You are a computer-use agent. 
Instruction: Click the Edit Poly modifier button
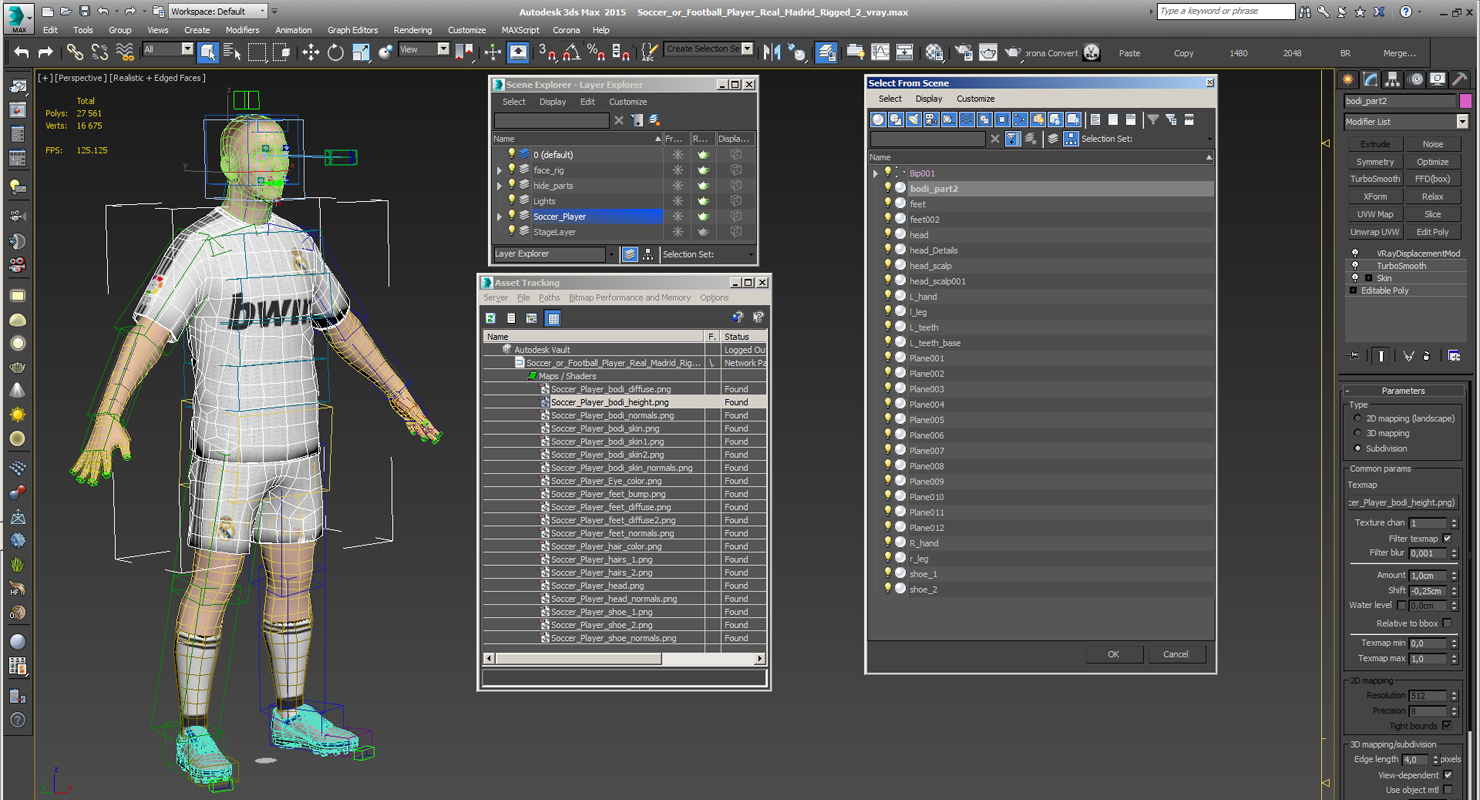1433,232
